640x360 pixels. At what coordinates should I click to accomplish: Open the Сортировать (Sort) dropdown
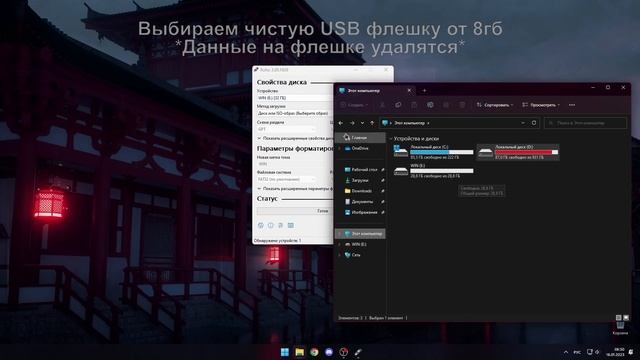(495, 105)
